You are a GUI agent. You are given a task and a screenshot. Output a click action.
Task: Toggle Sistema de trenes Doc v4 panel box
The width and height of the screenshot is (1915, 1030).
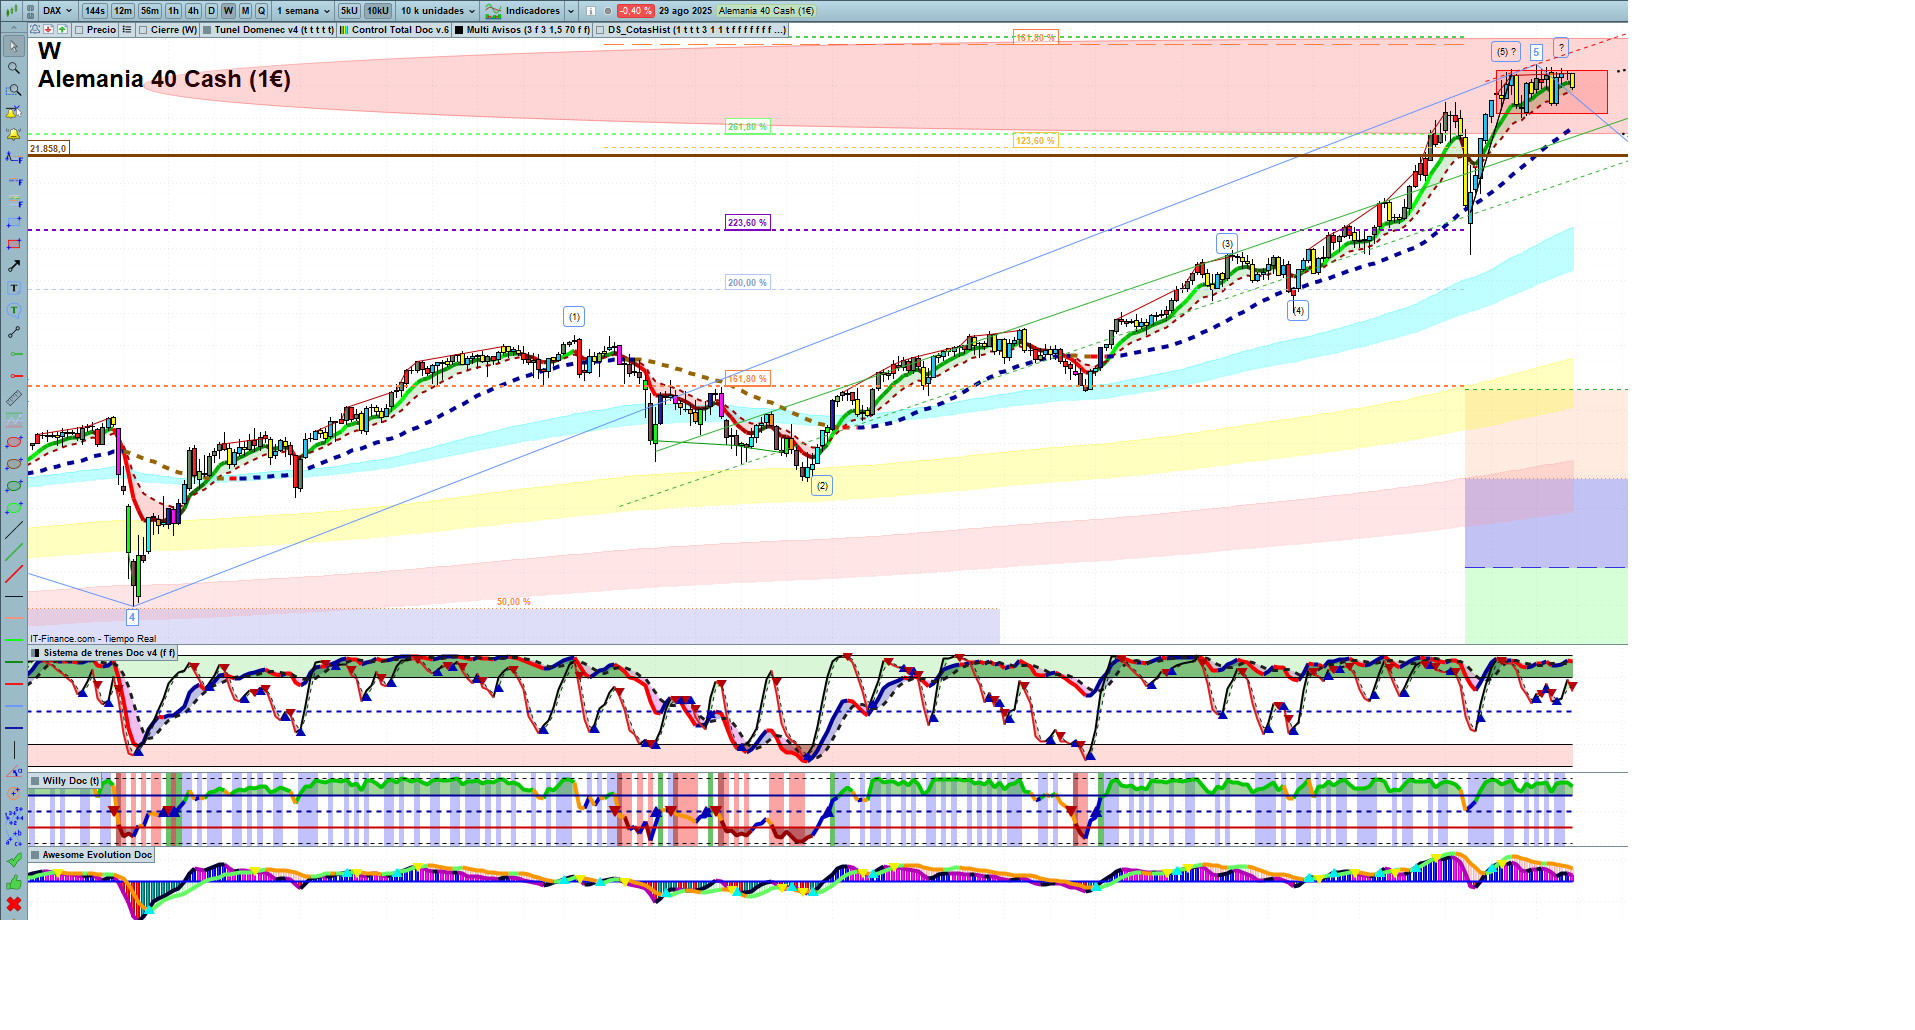(x=36, y=653)
